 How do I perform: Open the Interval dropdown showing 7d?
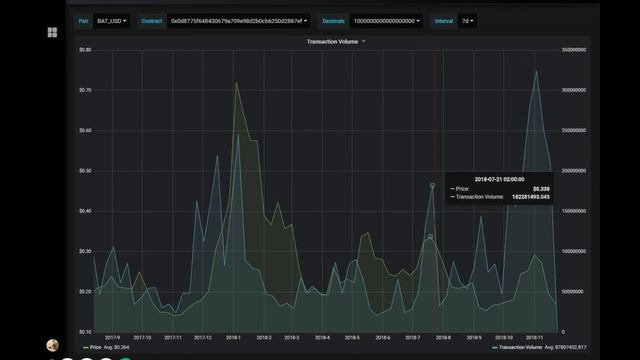click(x=467, y=21)
